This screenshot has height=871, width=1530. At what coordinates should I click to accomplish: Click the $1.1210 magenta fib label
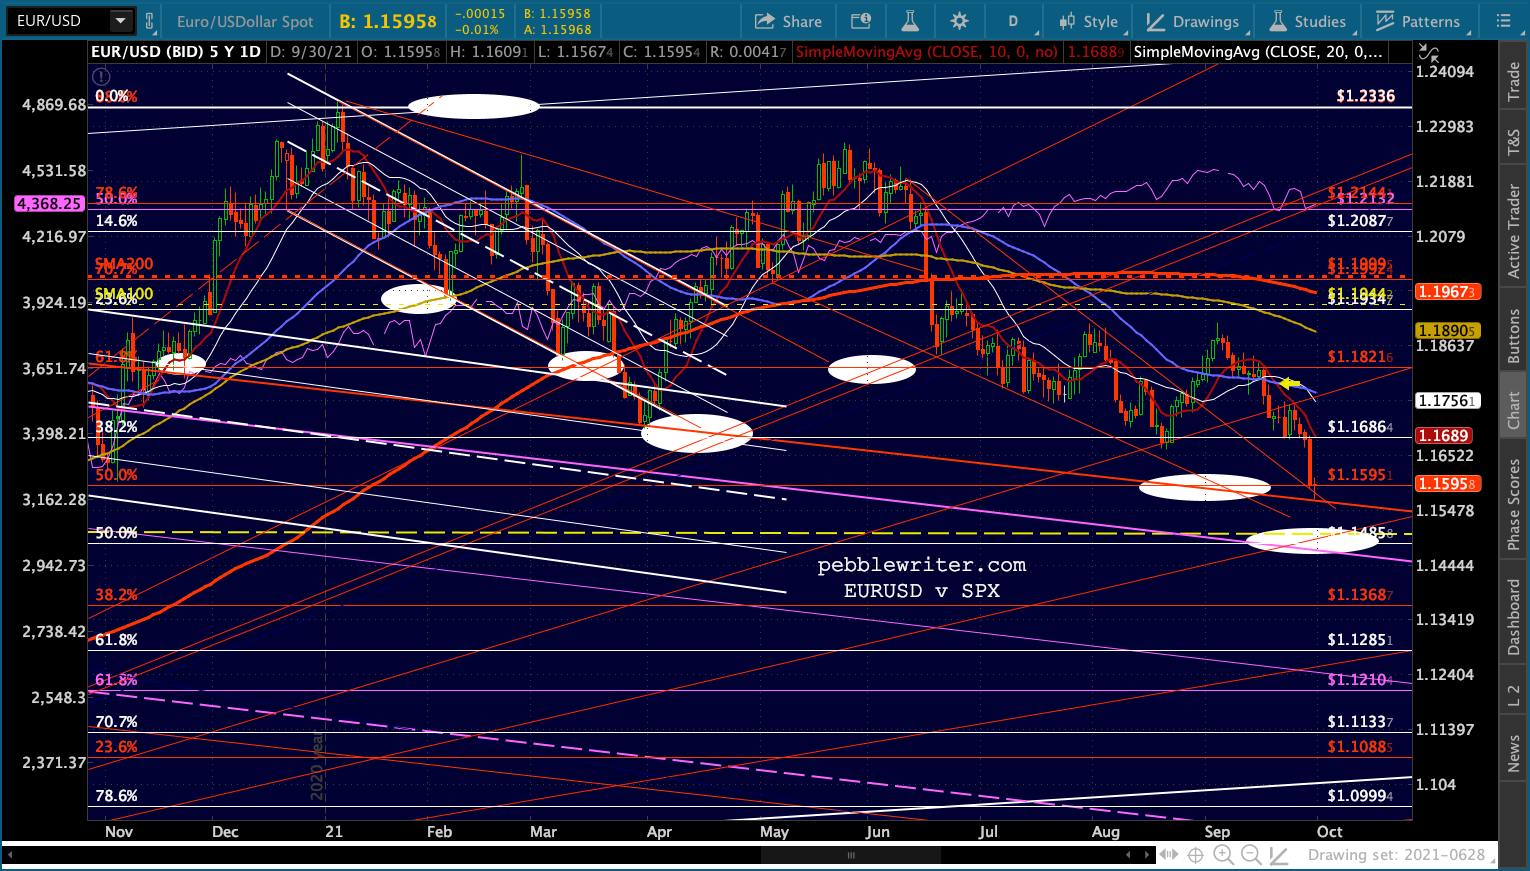[1360, 680]
